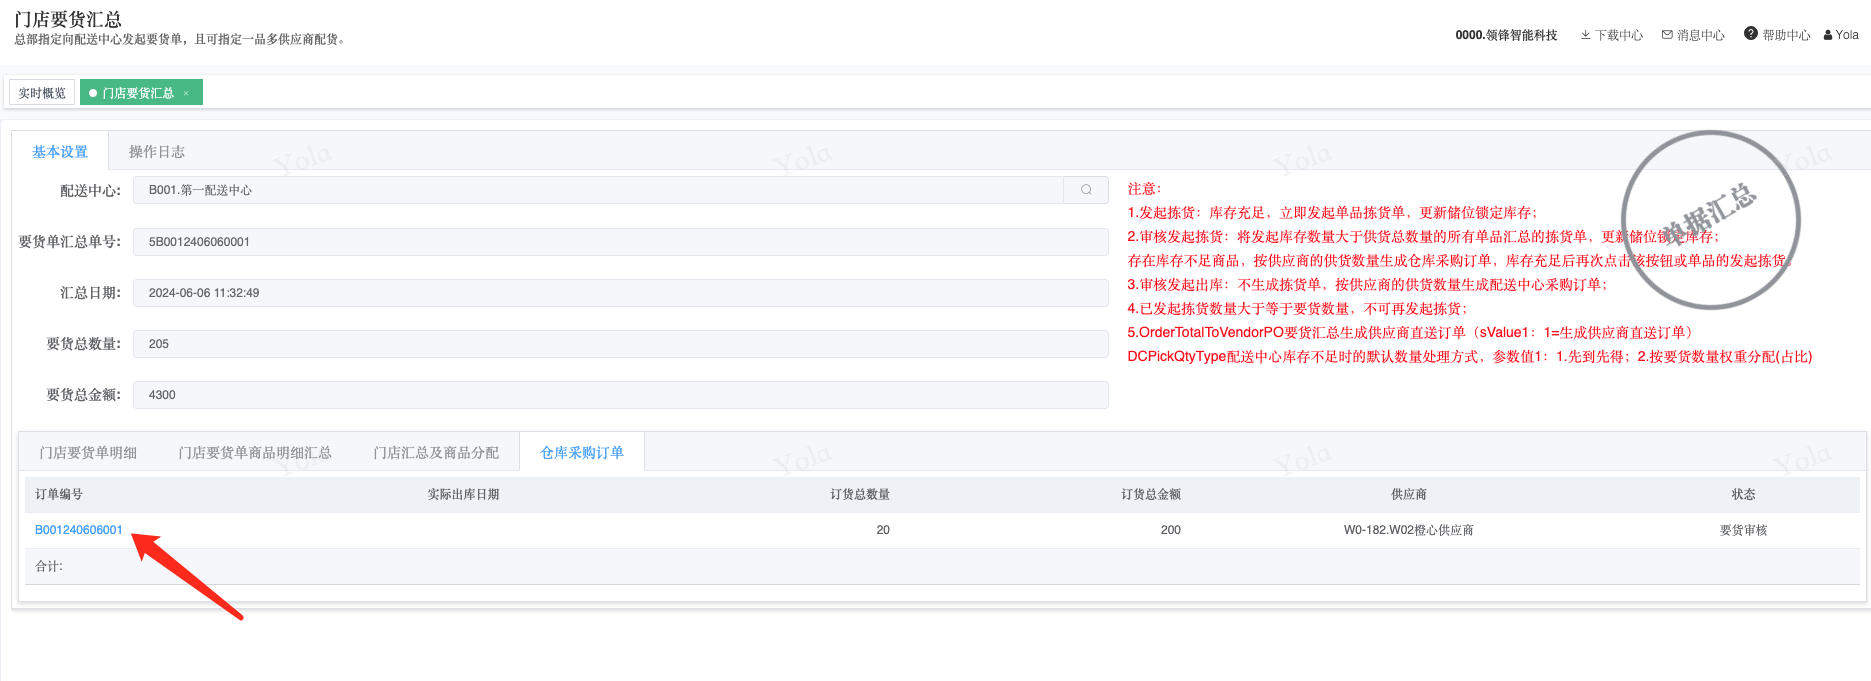Open the download icon for 下载中心

(1585, 35)
